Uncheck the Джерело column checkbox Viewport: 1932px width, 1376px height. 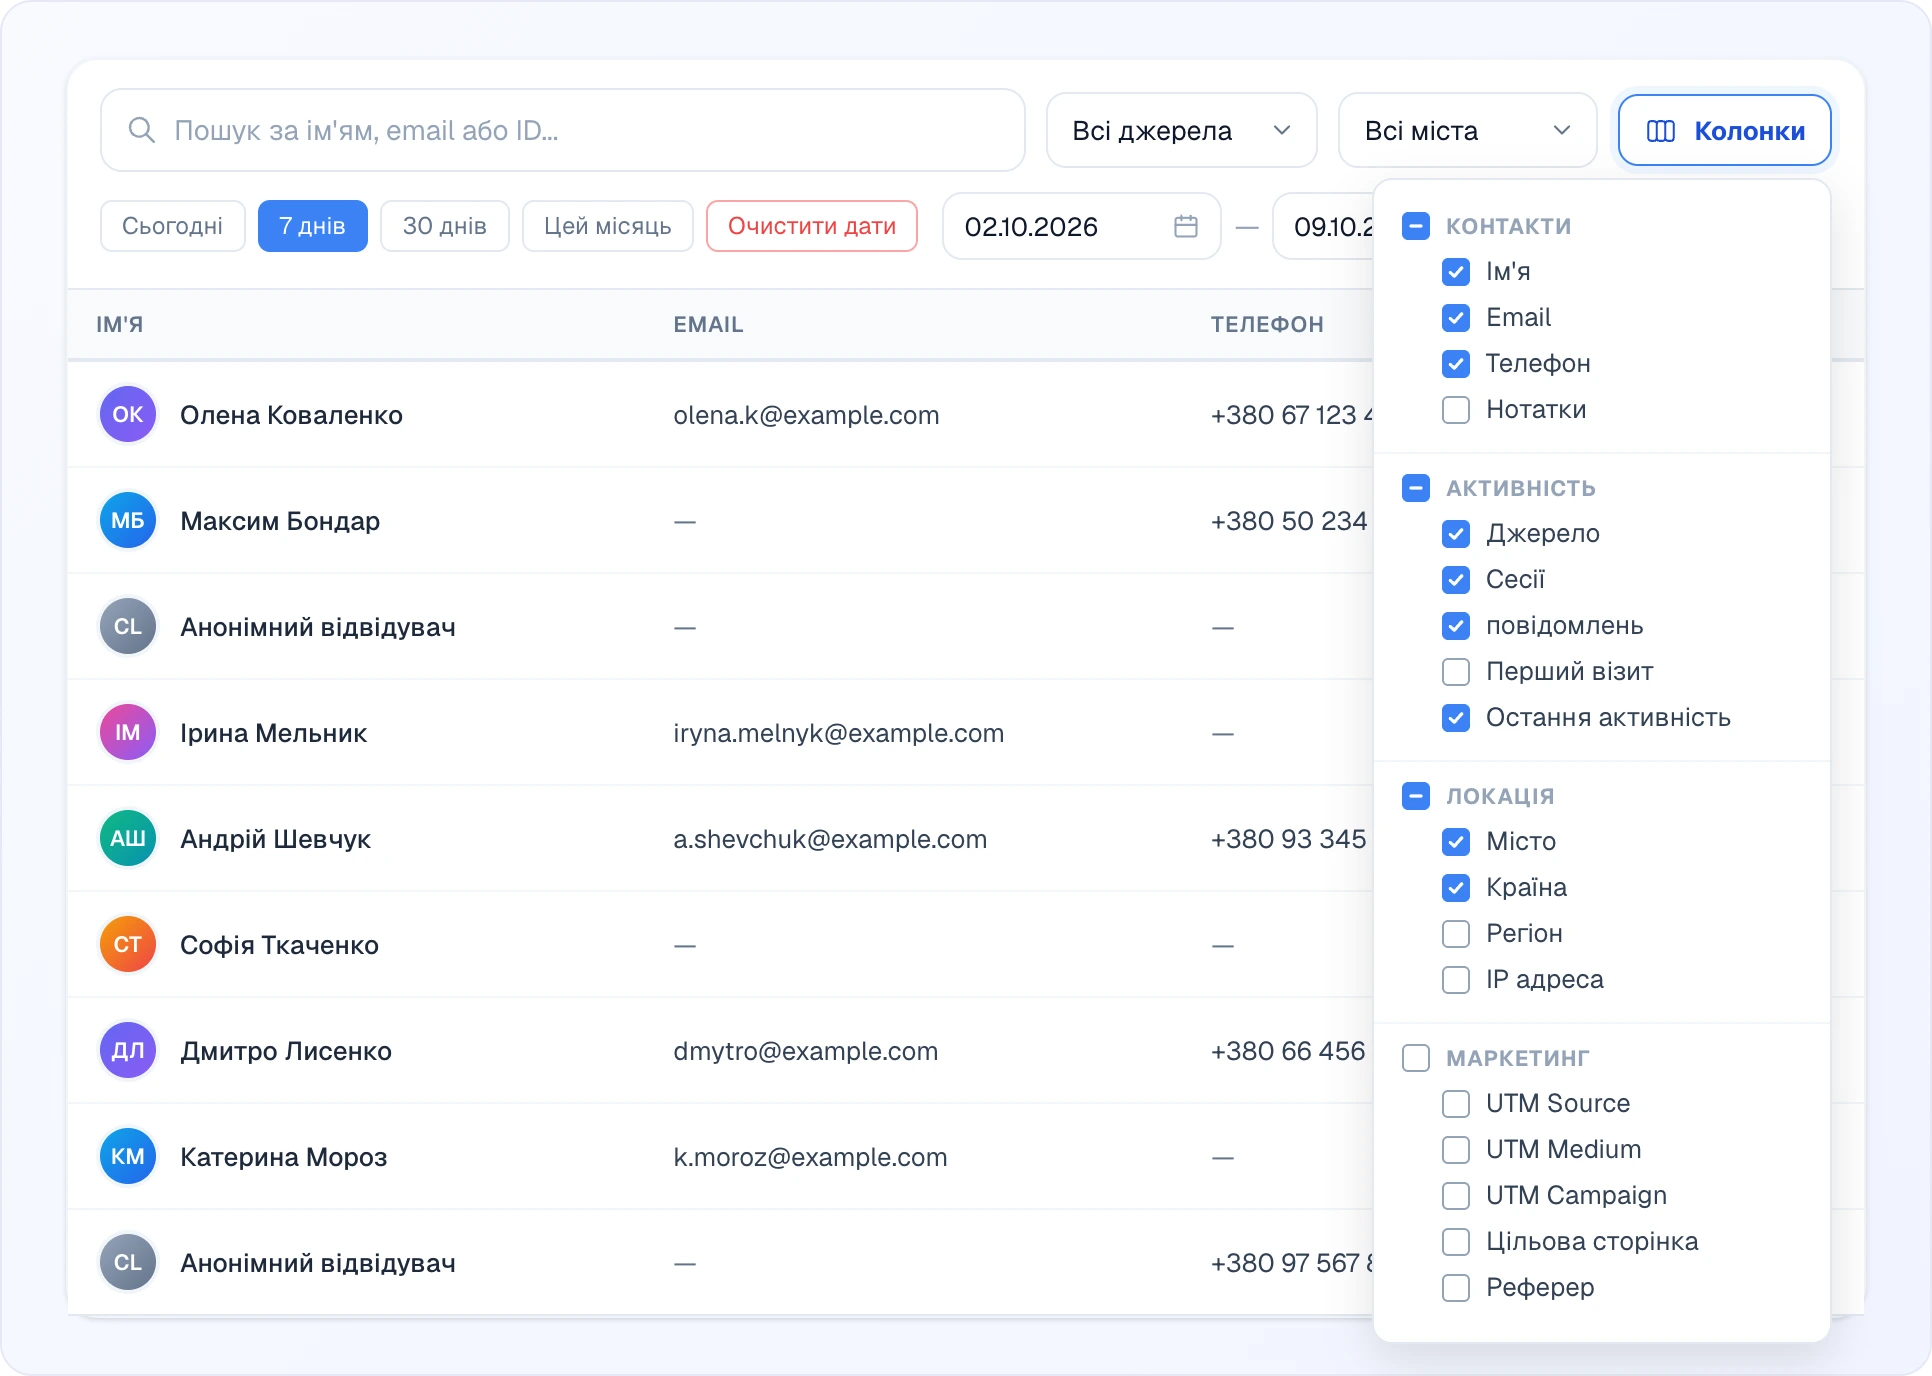tap(1456, 534)
